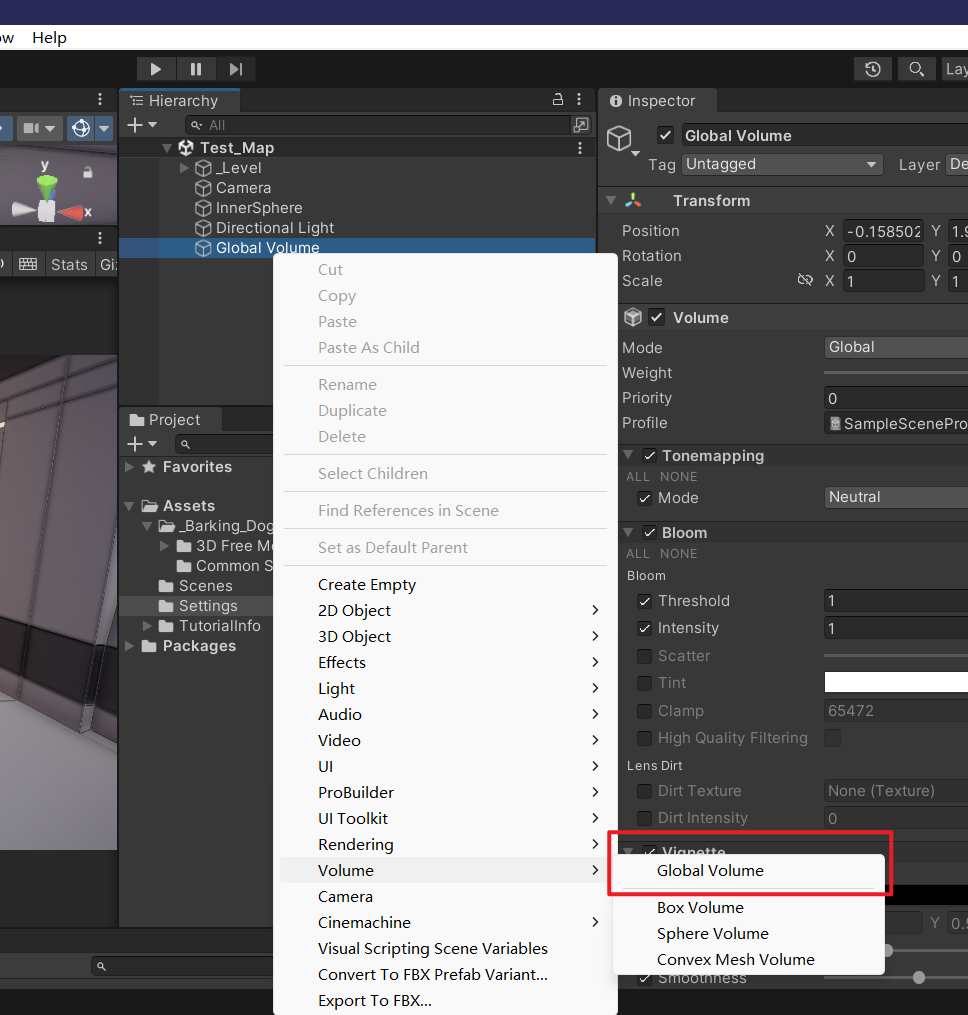Click the GameObject cube icon in Inspector
This screenshot has width=968, height=1015.
pos(619,138)
